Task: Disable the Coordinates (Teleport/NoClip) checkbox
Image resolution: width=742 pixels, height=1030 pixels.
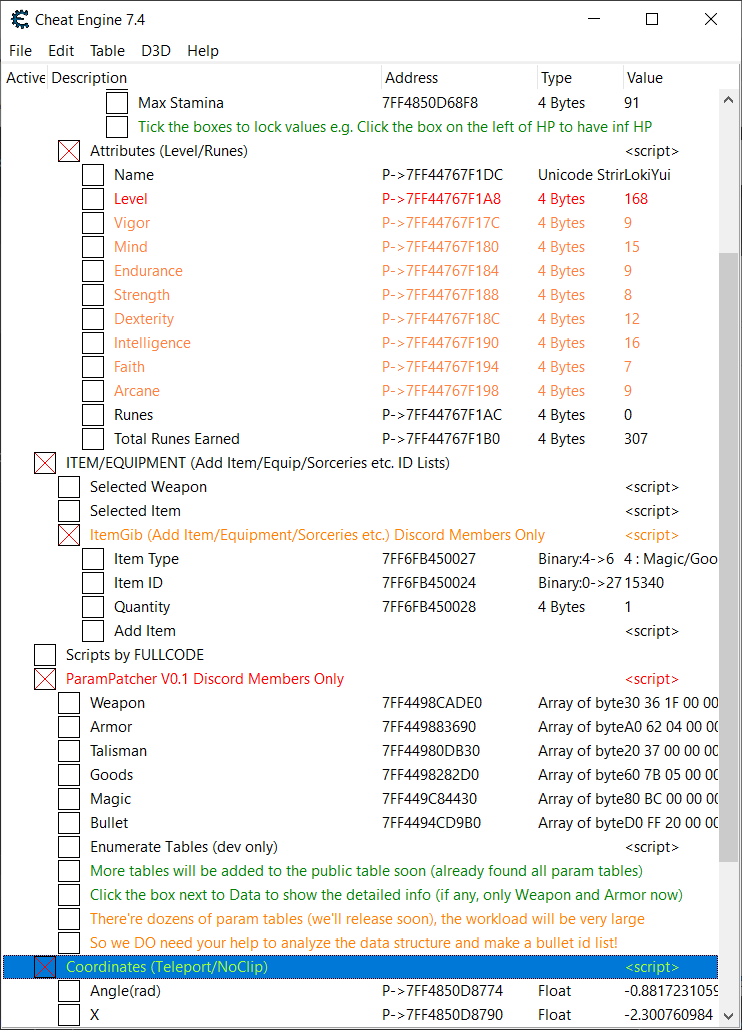Action: pos(45,967)
